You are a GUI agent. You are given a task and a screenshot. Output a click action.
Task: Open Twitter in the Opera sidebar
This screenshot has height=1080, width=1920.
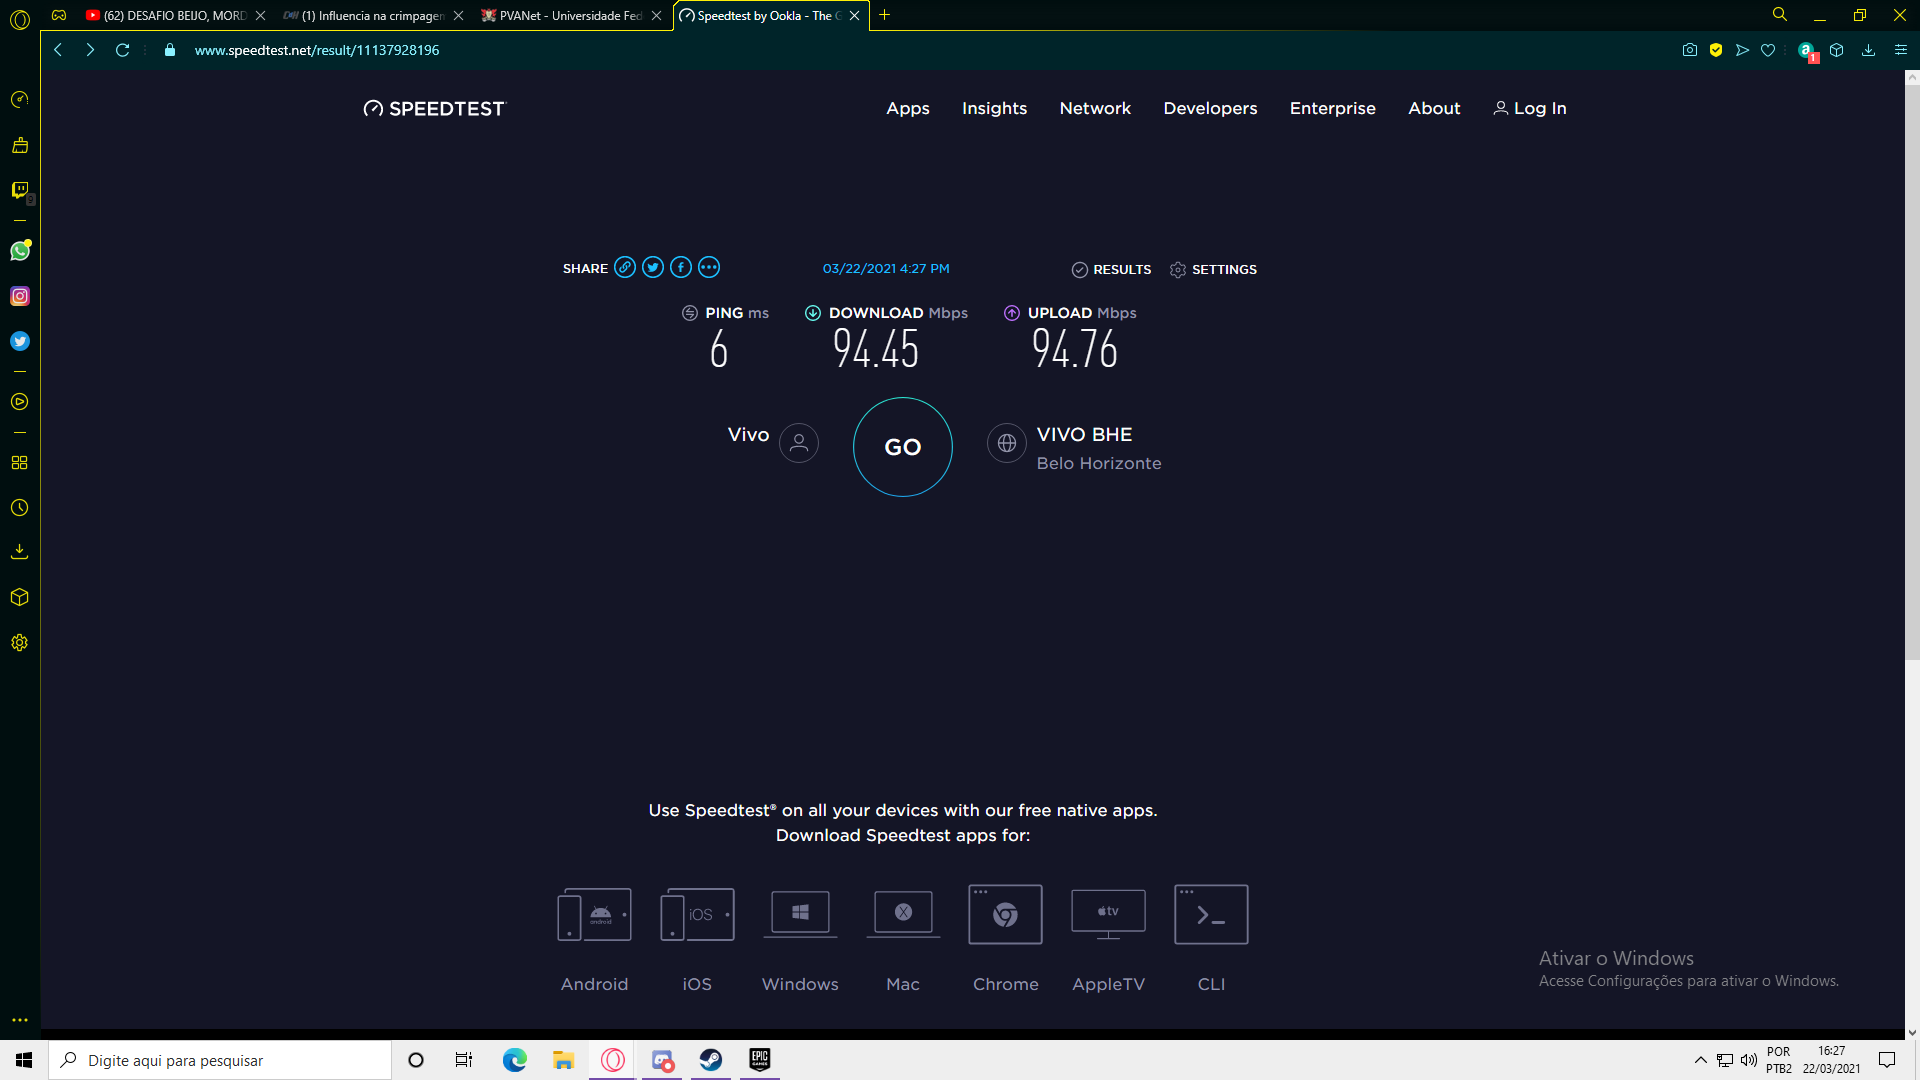click(x=20, y=341)
